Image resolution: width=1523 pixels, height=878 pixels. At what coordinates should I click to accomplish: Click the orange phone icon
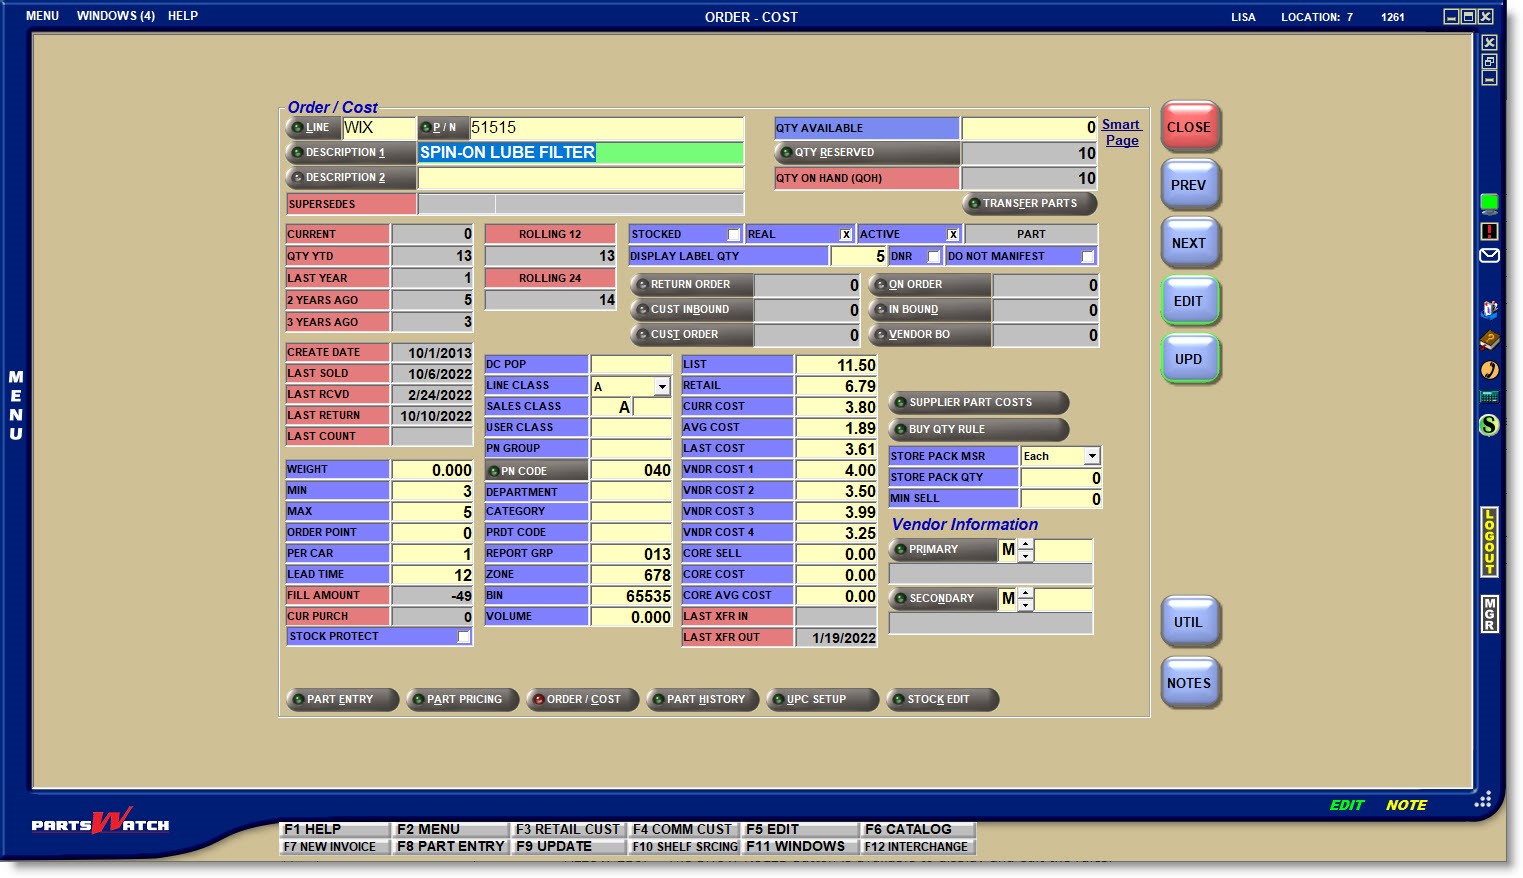tap(1489, 370)
